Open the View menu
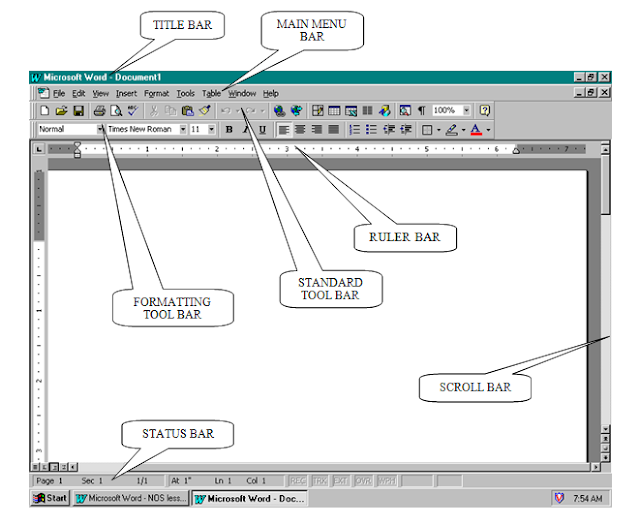The height and width of the screenshot is (526, 640). [100, 93]
